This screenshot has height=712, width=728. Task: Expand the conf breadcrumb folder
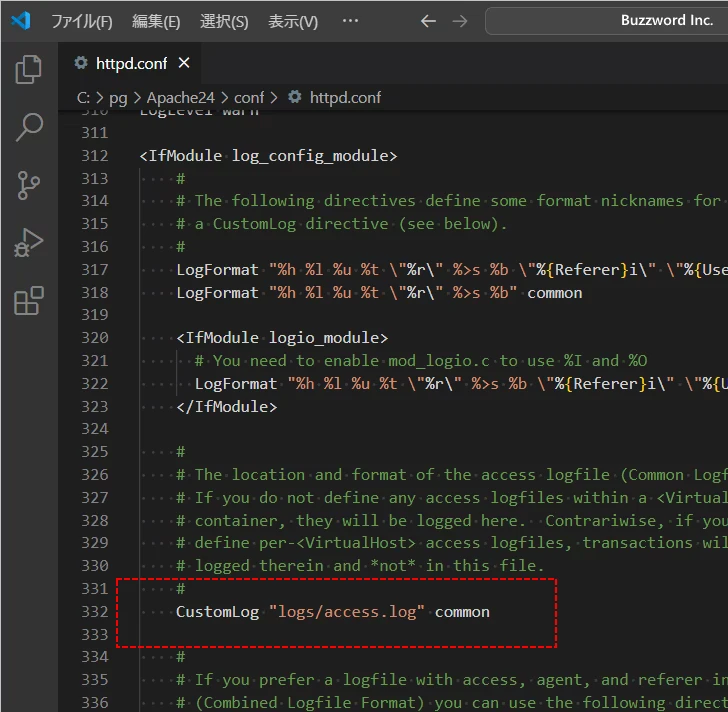click(x=249, y=97)
